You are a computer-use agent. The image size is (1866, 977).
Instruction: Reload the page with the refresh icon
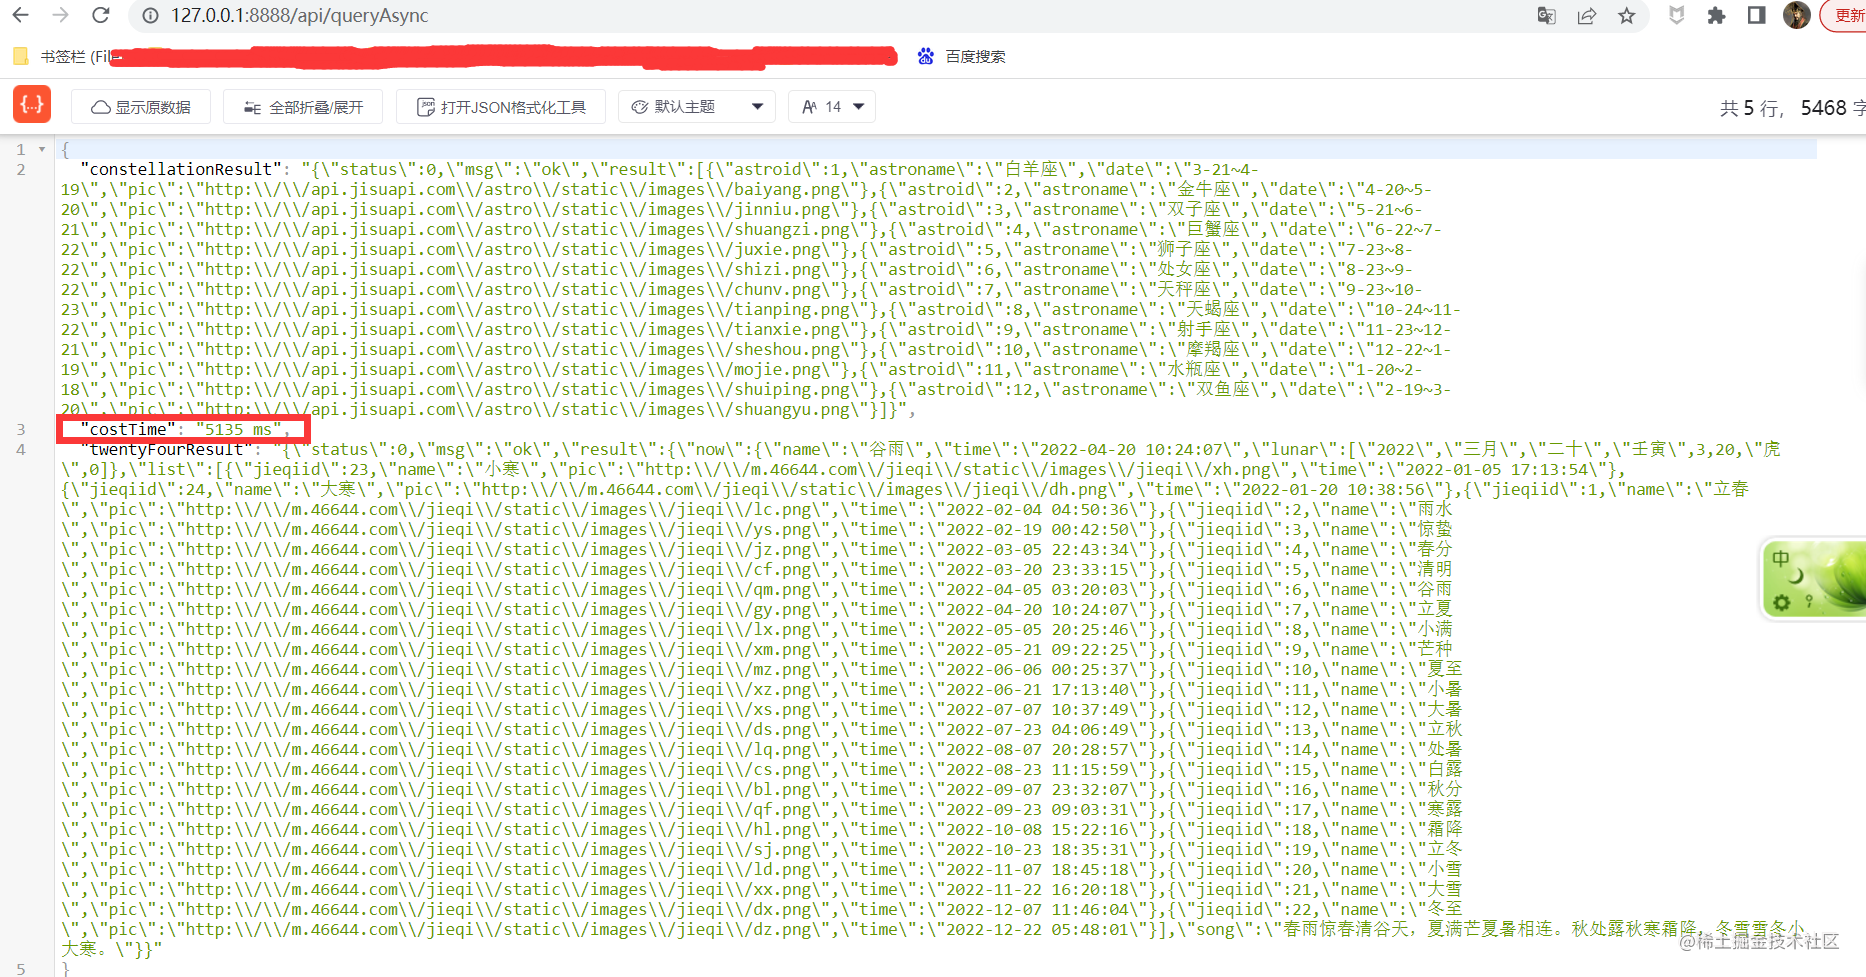point(100,16)
